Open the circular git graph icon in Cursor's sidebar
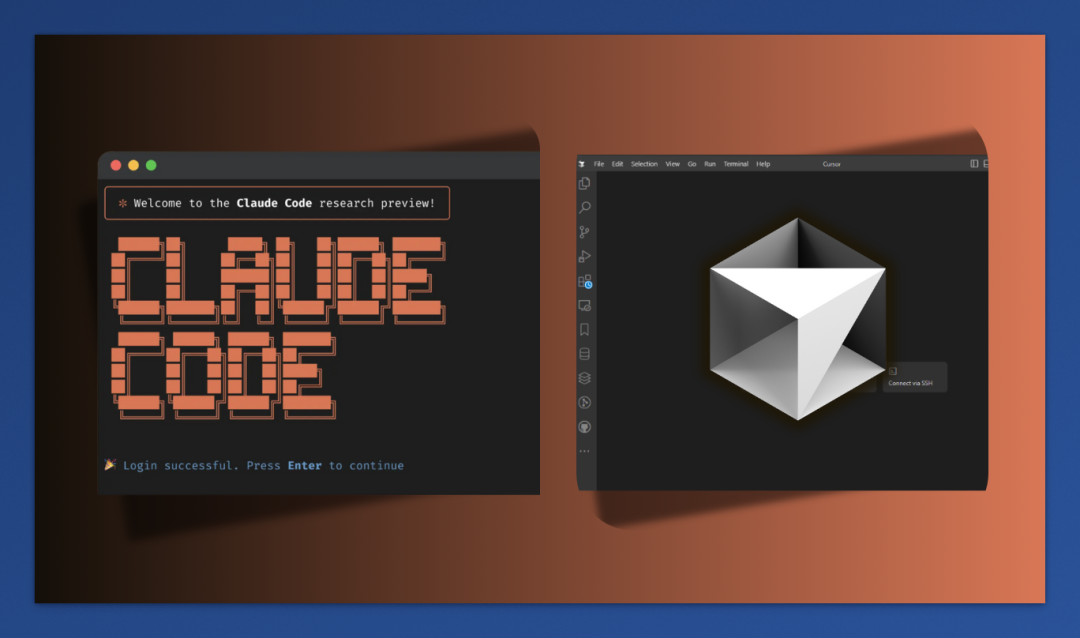 pos(584,402)
